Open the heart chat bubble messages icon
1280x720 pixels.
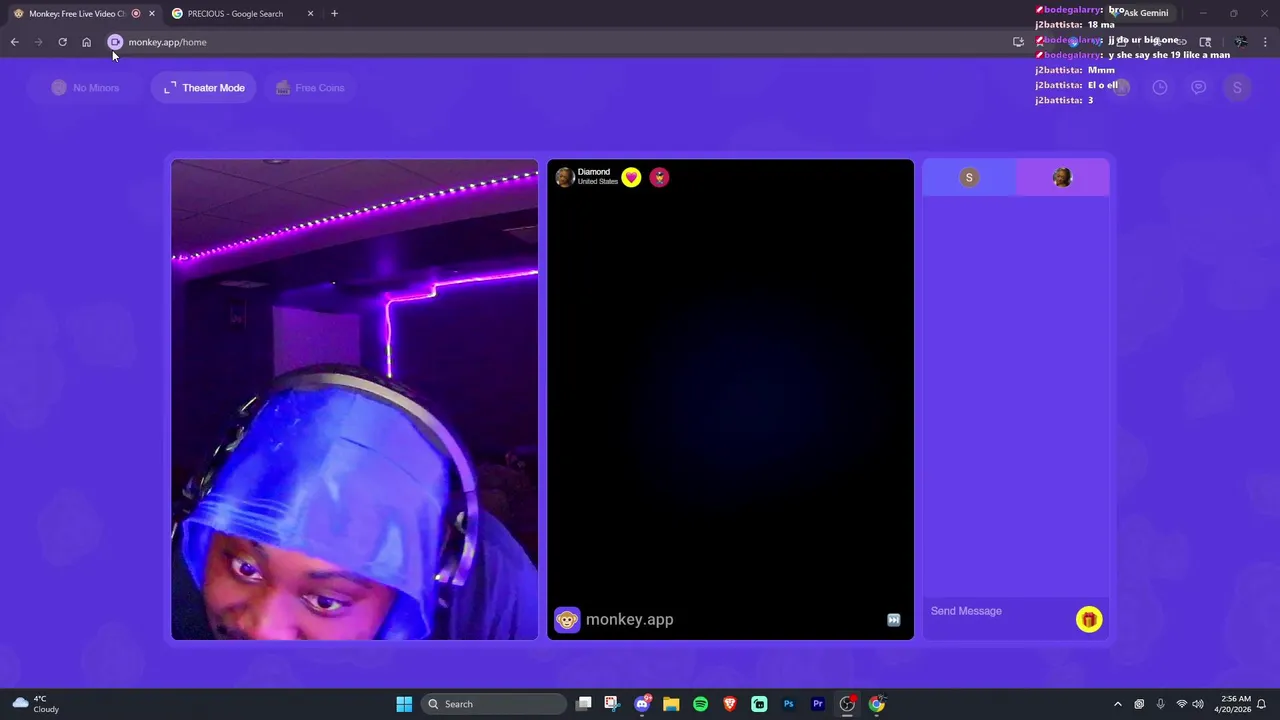pos(1198,88)
